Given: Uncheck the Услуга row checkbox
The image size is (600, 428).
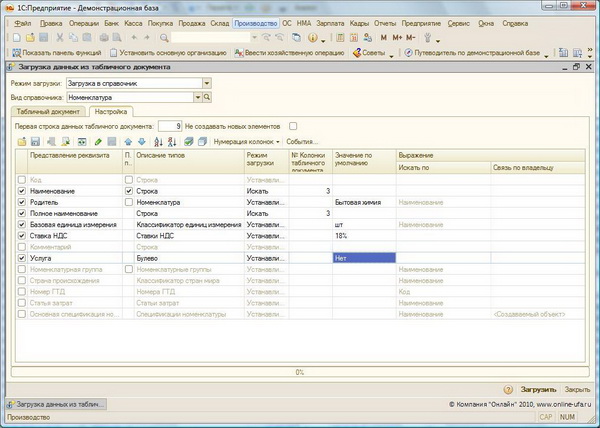Looking at the screenshot, I should [22, 258].
